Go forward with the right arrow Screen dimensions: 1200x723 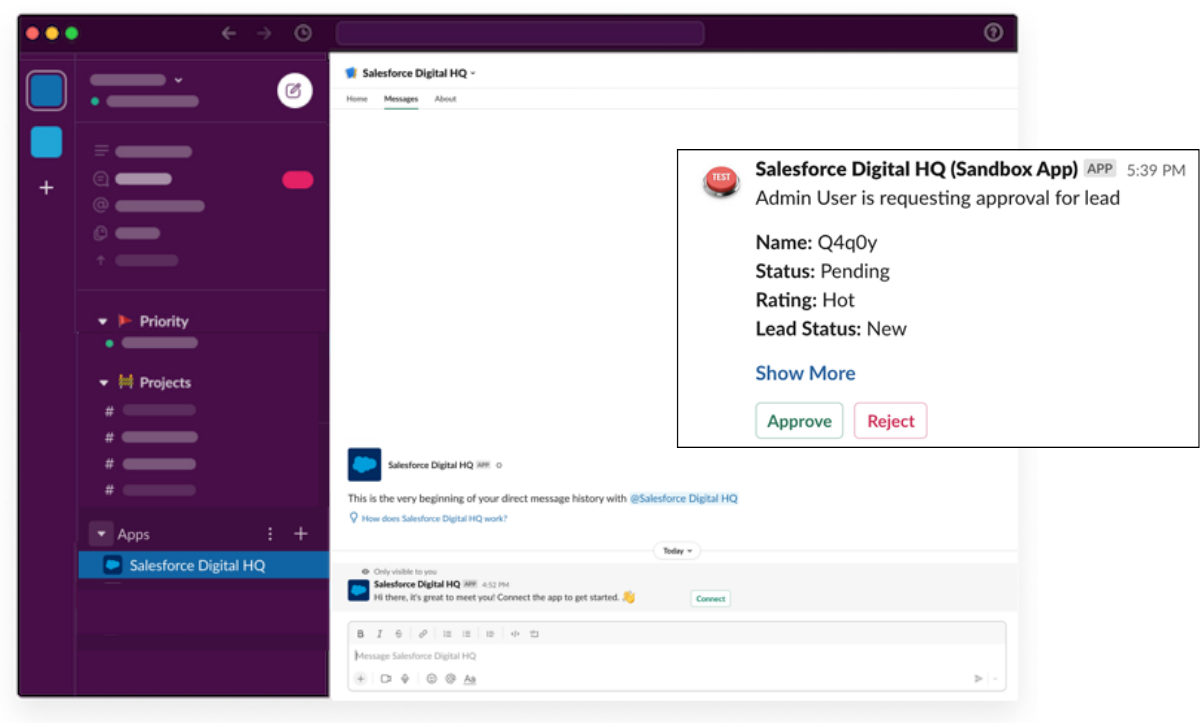click(264, 33)
